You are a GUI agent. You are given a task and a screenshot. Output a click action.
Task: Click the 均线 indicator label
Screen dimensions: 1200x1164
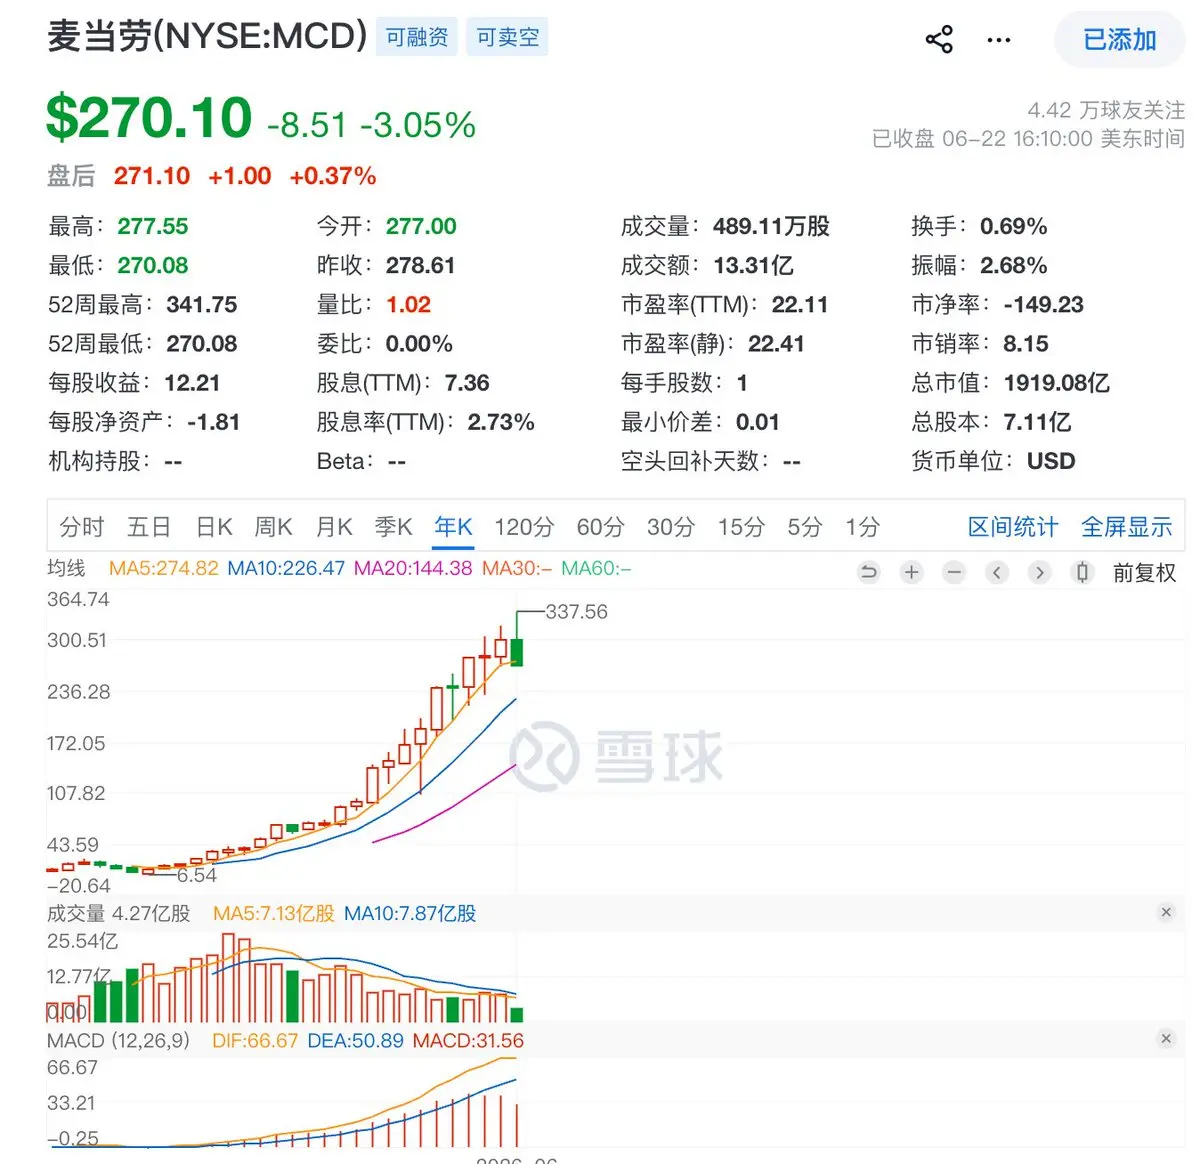pos(66,568)
